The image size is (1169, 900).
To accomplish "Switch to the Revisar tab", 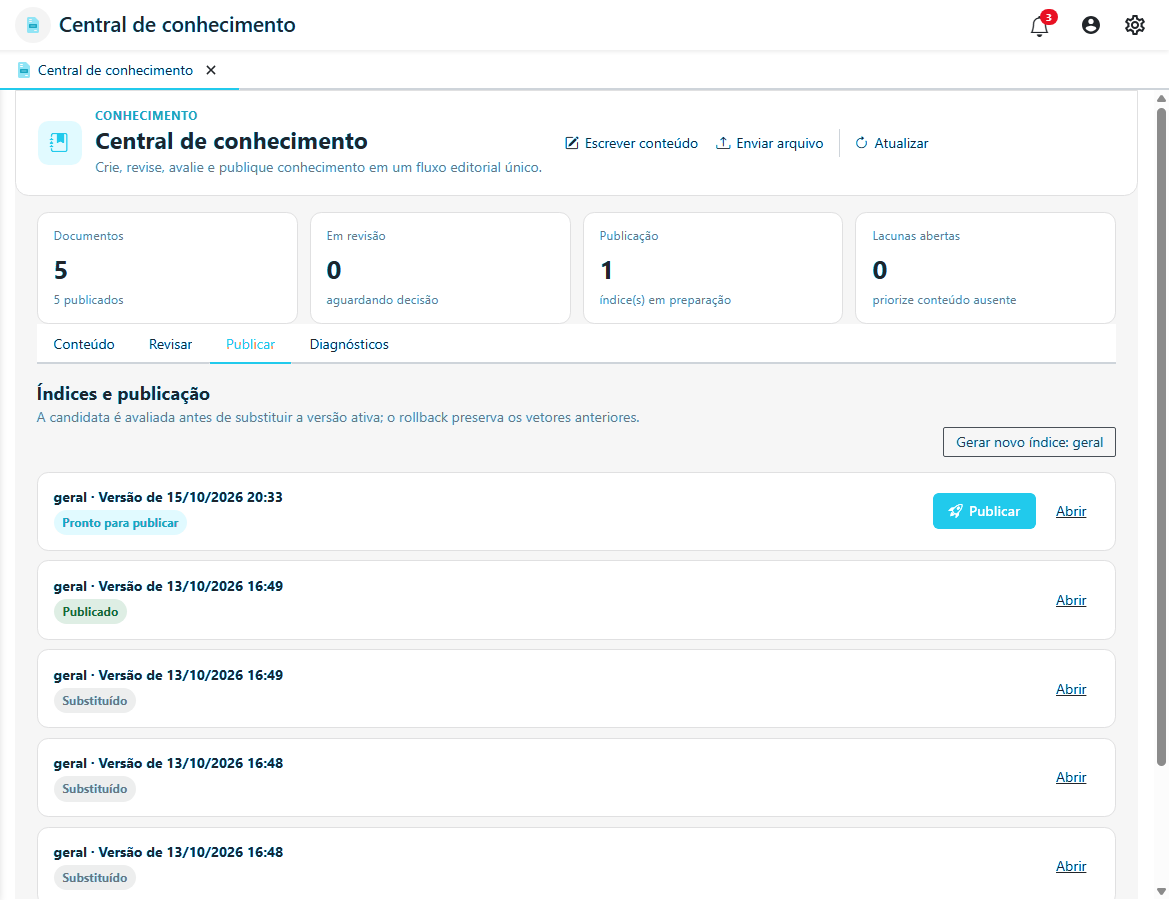I will 171,344.
